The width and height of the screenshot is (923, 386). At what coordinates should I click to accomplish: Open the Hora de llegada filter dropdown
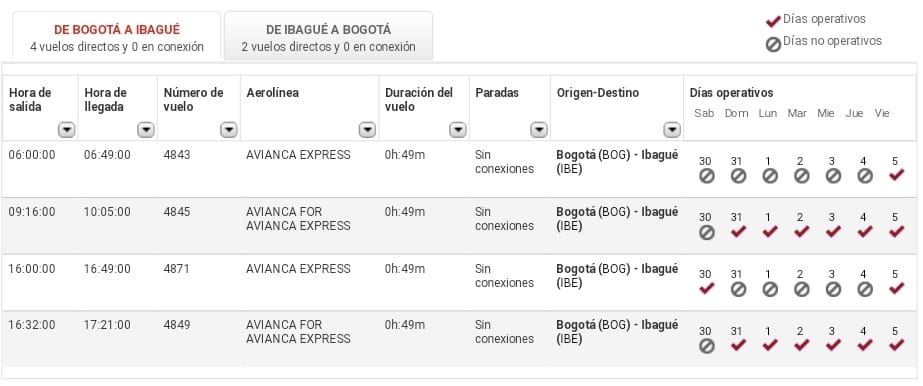click(146, 131)
